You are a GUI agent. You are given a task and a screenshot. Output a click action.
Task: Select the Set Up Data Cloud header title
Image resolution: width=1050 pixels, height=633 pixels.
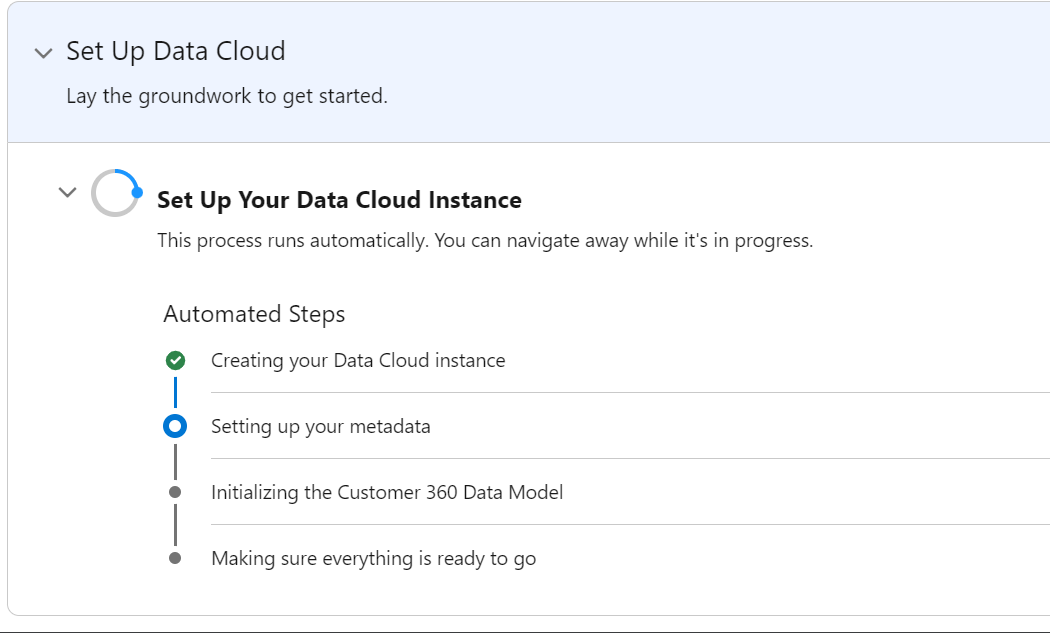tap(176, 51)
